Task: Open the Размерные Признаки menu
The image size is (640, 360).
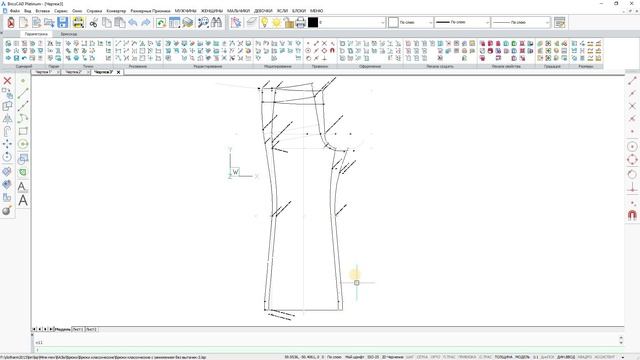Action: click(150, 11)
